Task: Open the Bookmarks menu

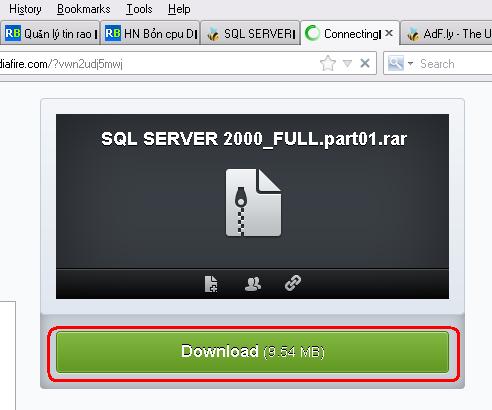Action: coord(84,9)
